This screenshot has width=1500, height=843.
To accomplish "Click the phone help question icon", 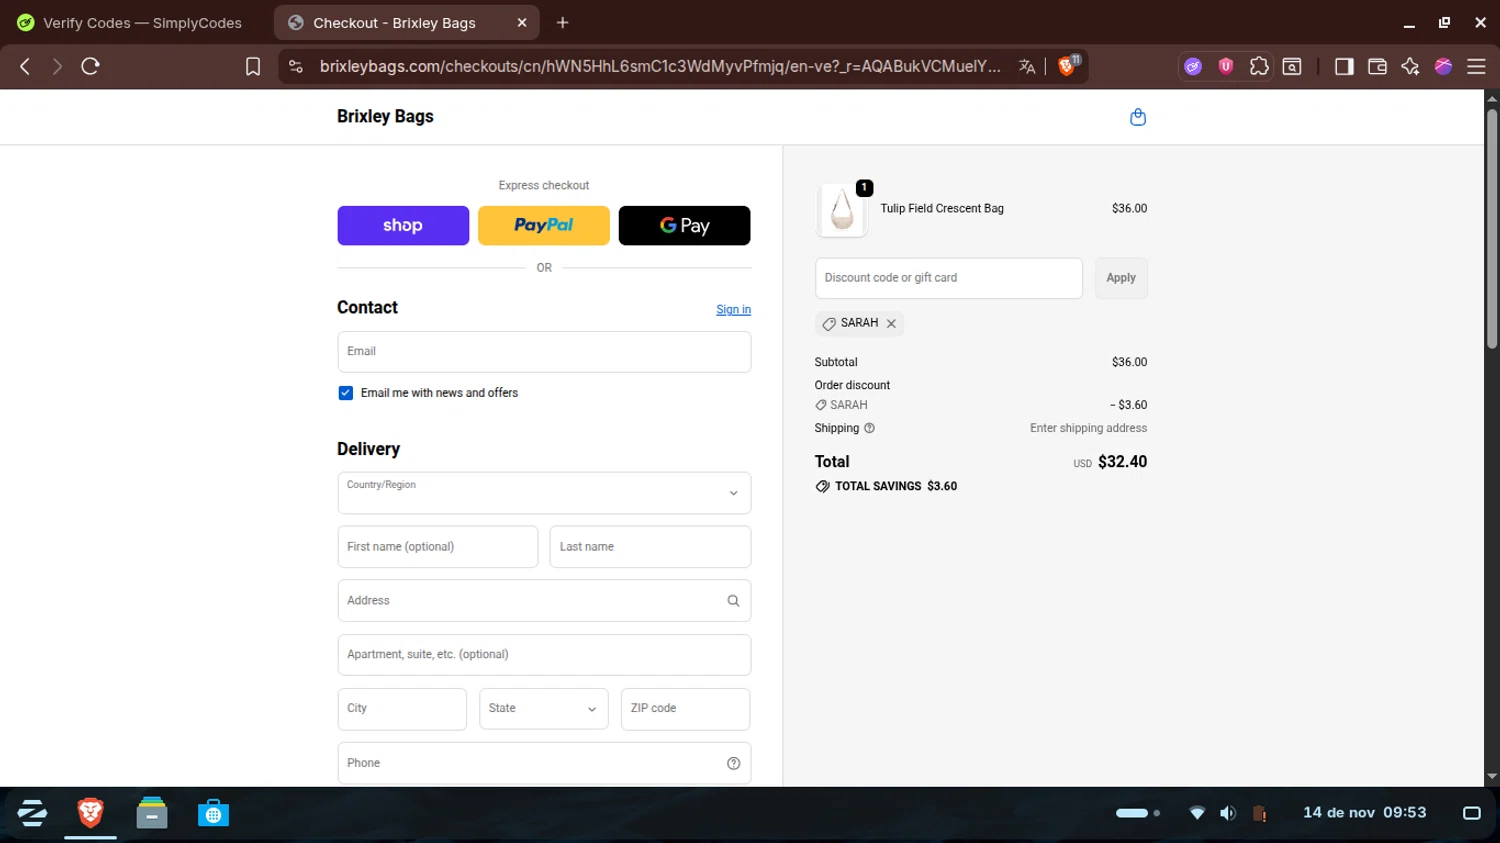I will tap(733, 764).
